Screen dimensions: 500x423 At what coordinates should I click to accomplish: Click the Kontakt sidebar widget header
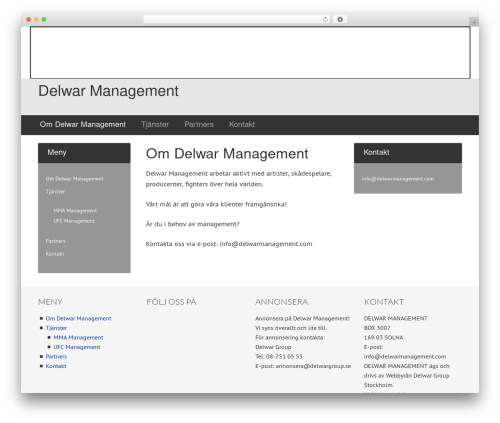click(x=408, y=153)
